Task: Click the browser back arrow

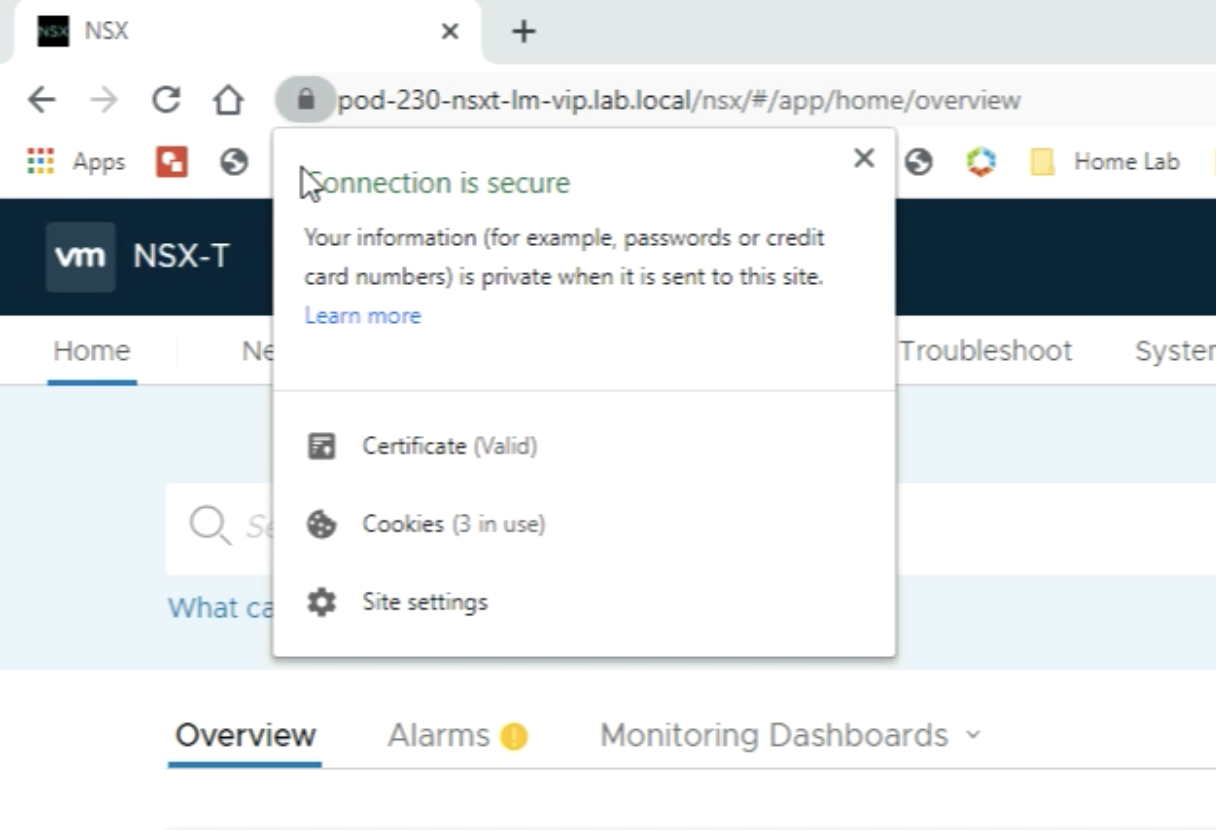Action: coord(41,100)
